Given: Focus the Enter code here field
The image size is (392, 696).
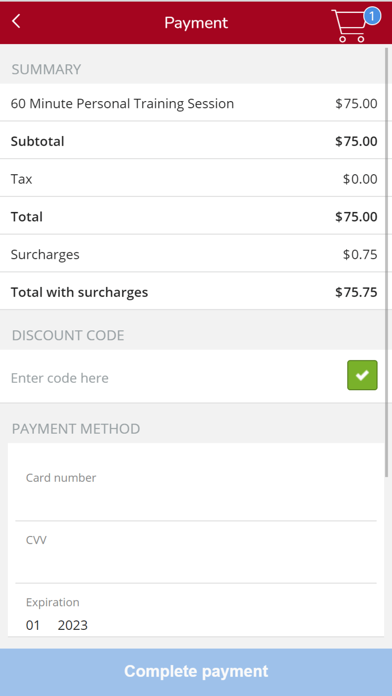Looking at the screenshot, I should coord(173,378).
